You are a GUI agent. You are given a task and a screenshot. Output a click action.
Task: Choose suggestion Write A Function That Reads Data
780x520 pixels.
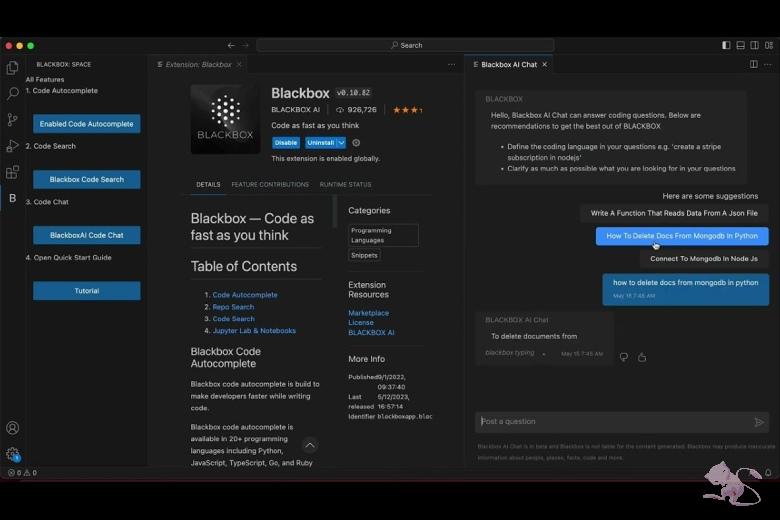point(674,213)
